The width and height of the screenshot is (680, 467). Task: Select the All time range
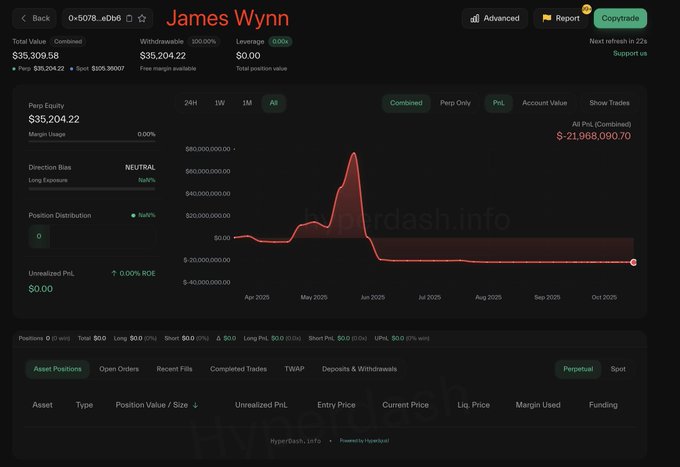tap(274, 103)
